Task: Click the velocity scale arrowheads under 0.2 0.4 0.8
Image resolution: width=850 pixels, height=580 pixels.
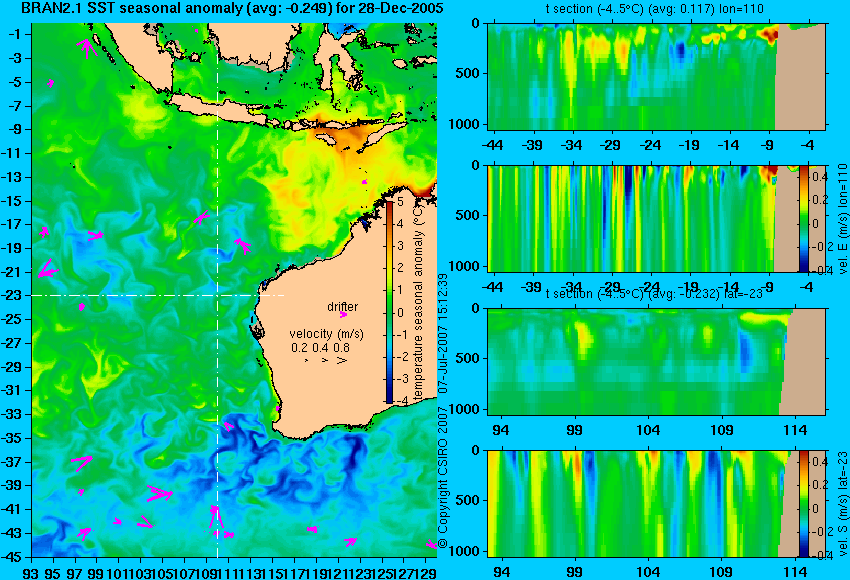Action: pos(325,360)
